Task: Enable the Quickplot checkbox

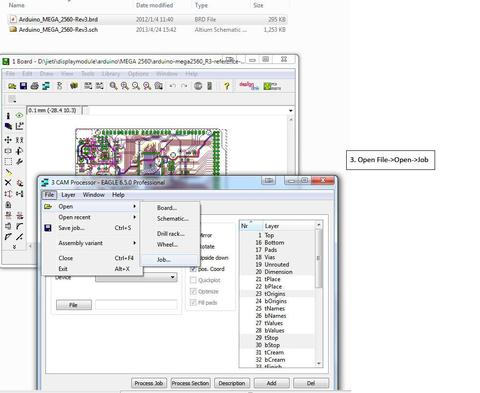Action: coord(193,280)
